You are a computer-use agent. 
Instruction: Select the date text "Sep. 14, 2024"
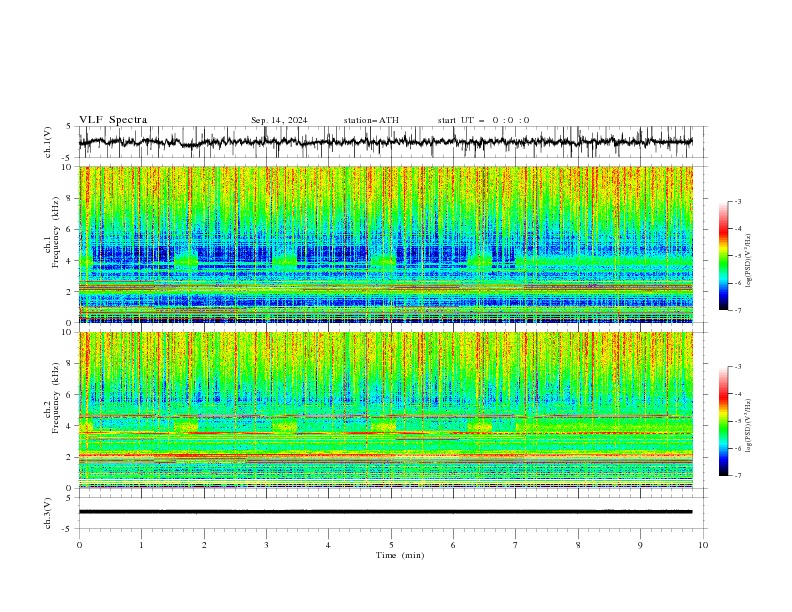[279, 120]
